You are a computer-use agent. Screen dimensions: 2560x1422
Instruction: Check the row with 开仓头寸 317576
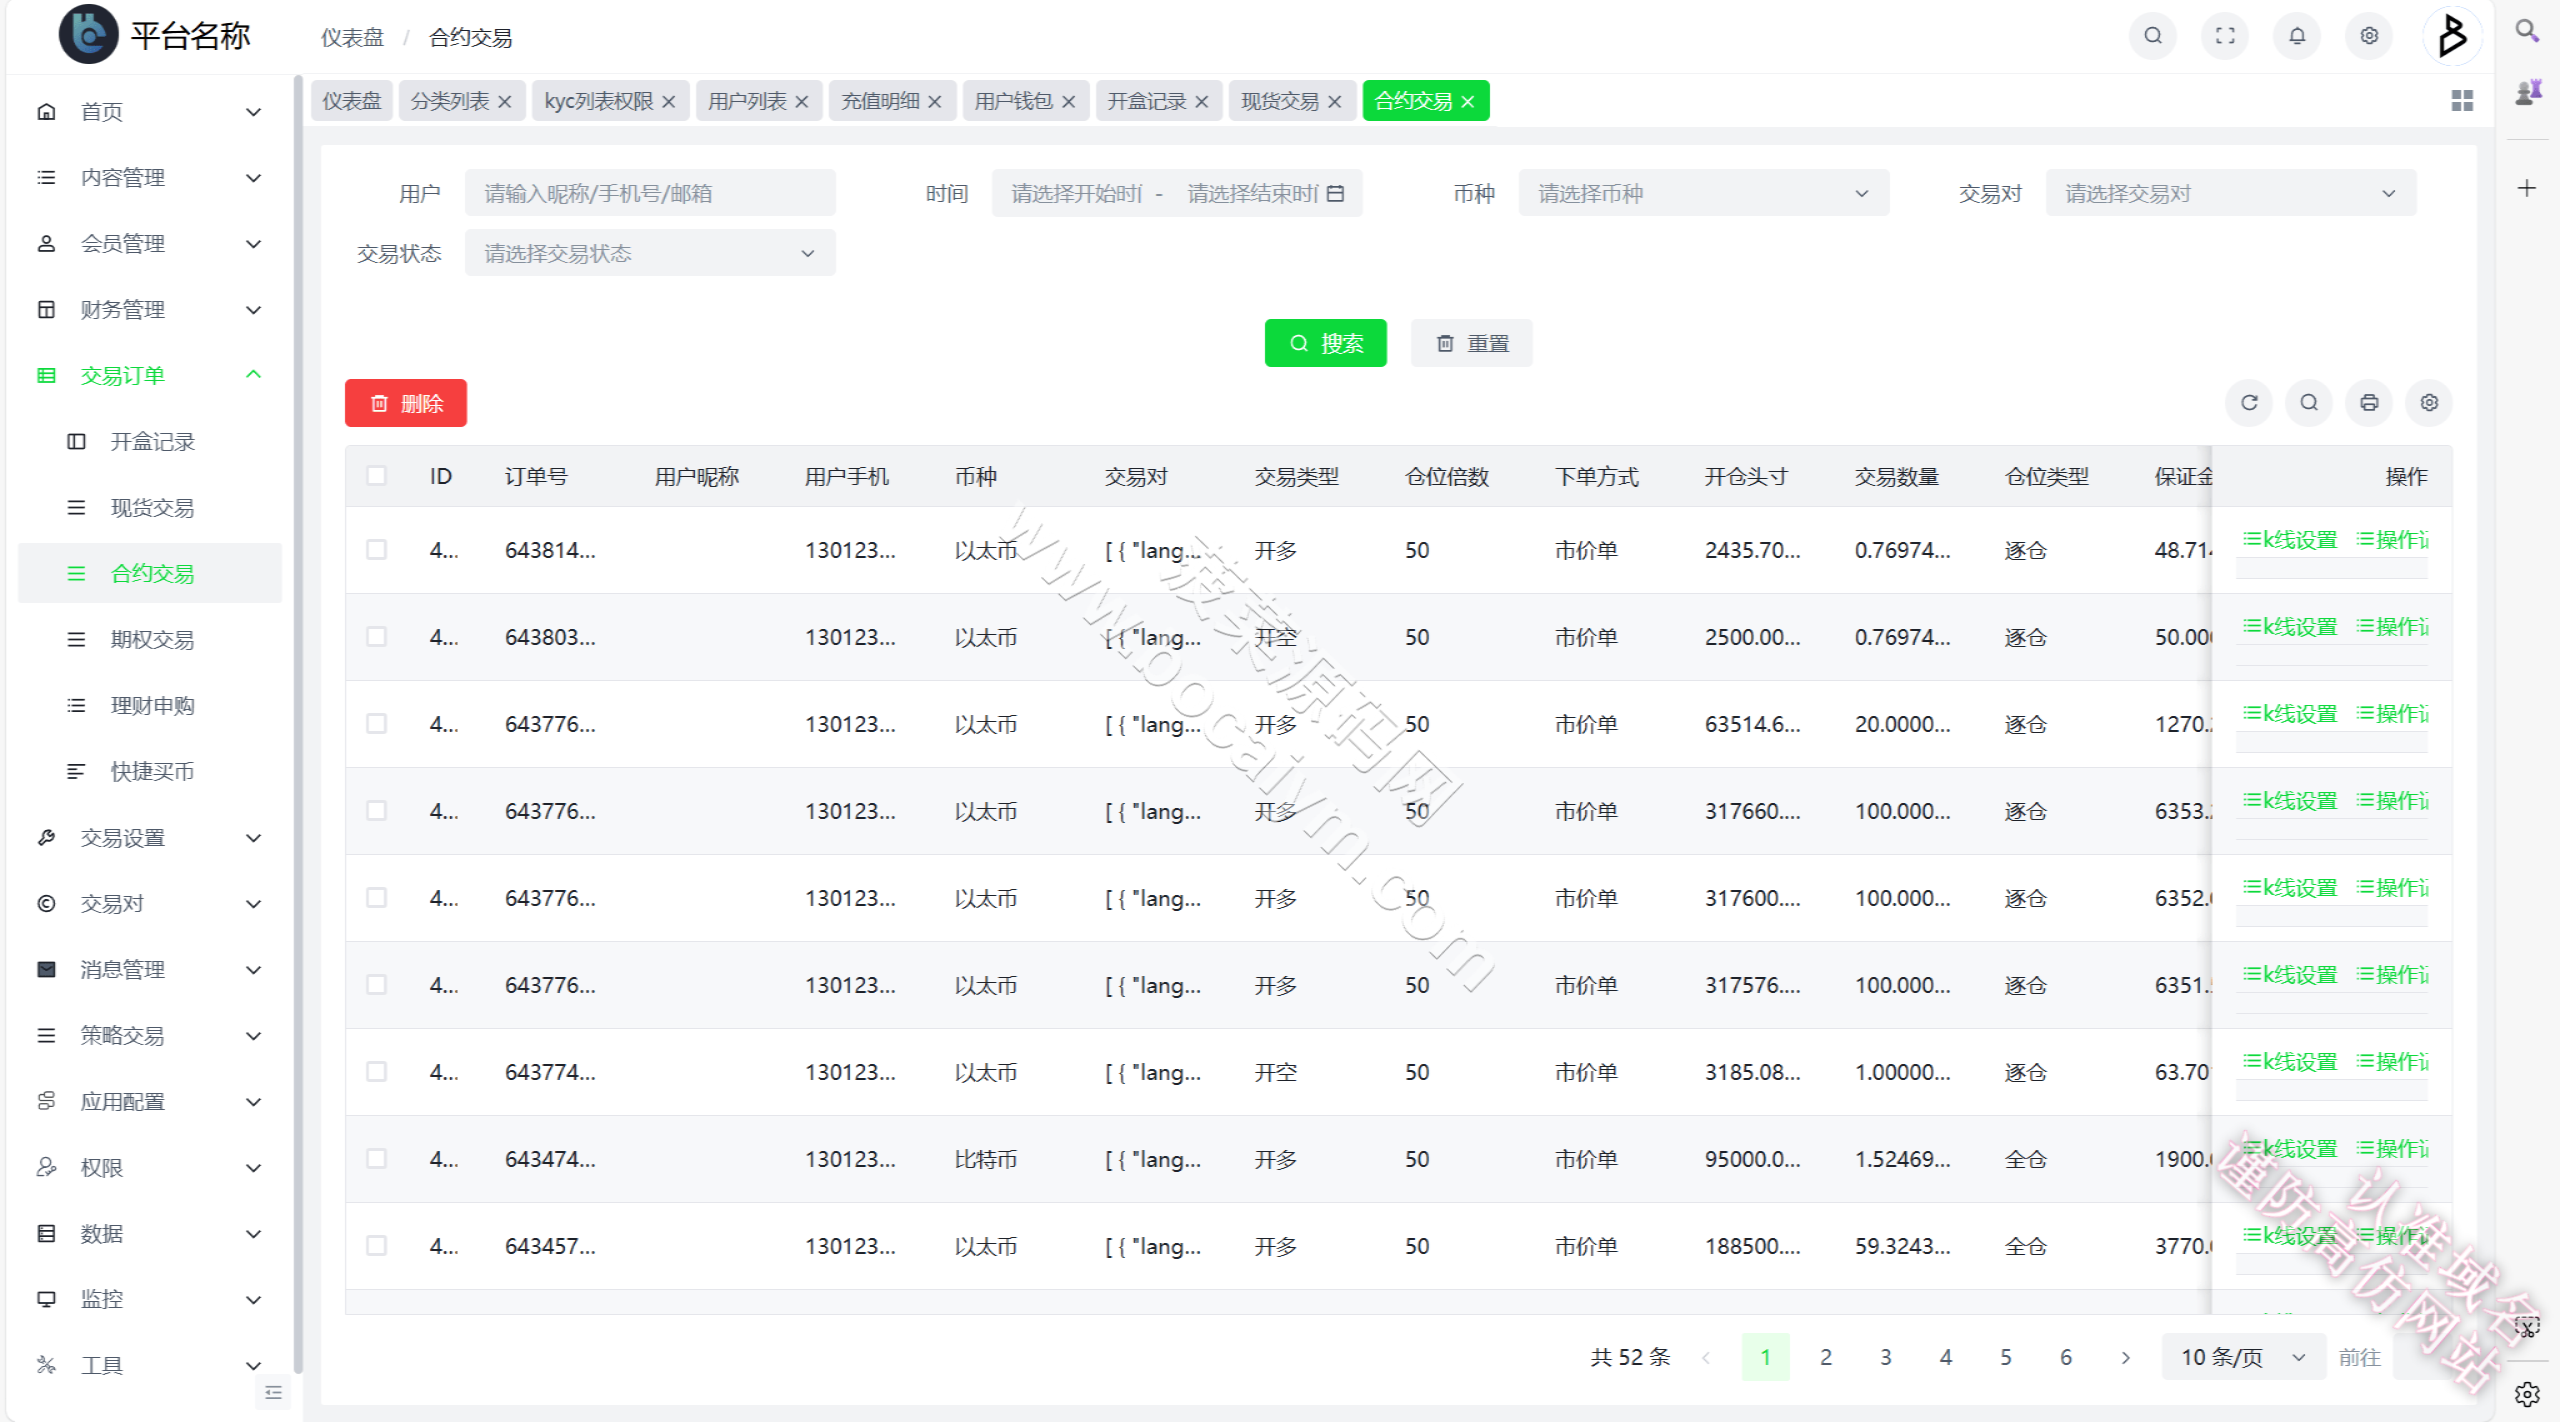point(376,985)
